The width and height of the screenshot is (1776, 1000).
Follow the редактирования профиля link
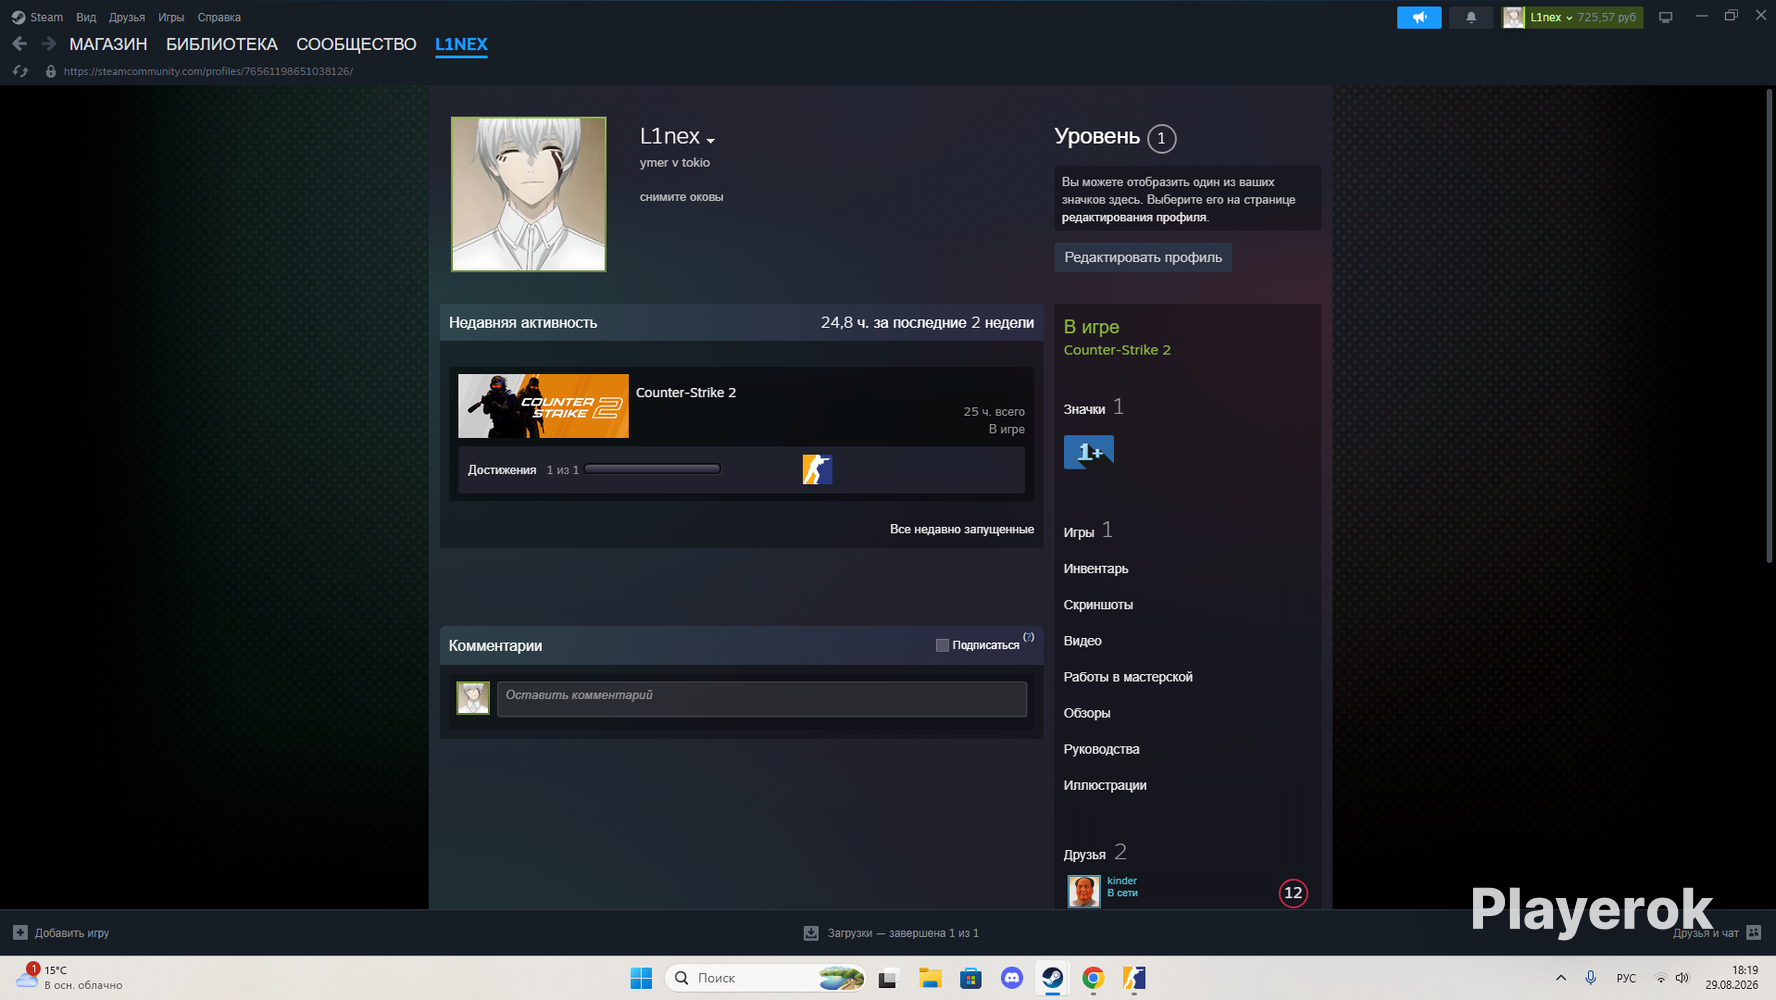(x=1134, y=217)
